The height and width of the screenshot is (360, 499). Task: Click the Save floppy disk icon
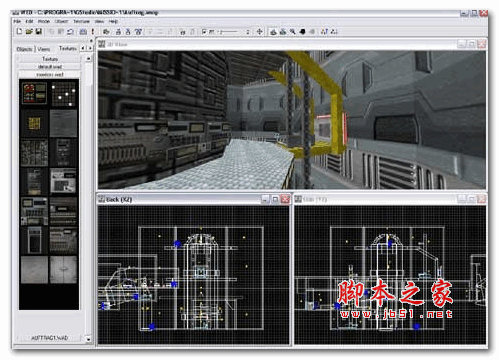pos(39,31)
